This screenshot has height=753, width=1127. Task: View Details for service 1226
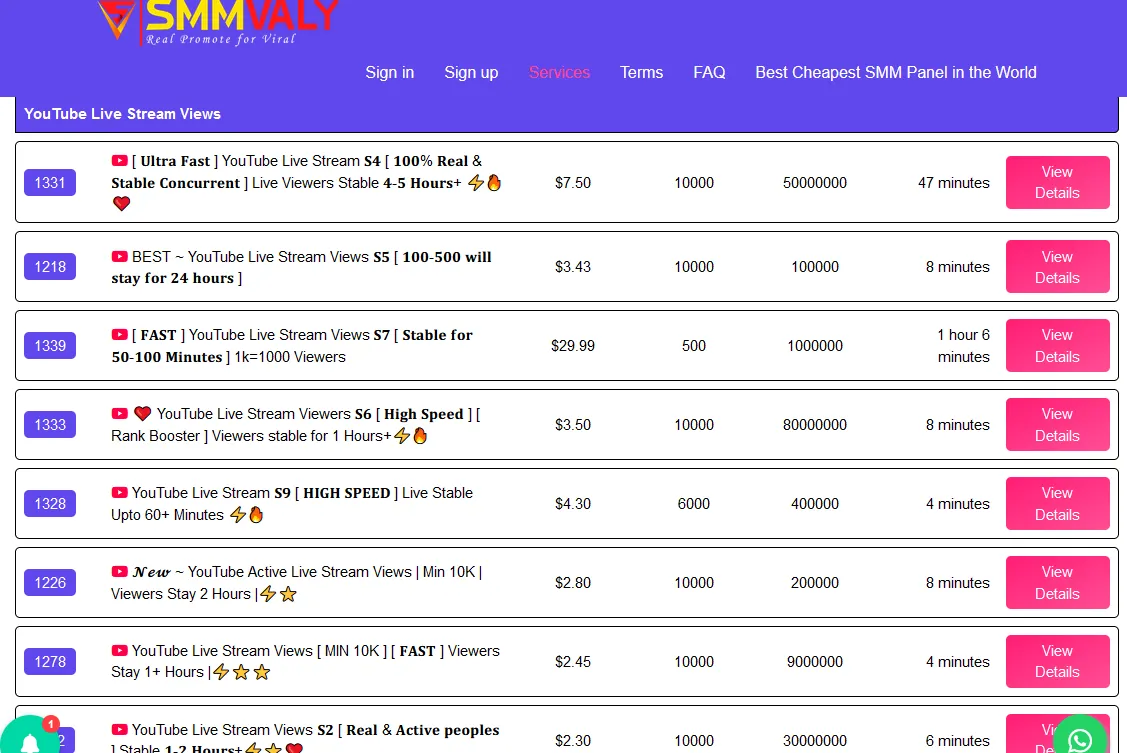pyautogui.click(x=1057, y=583)
